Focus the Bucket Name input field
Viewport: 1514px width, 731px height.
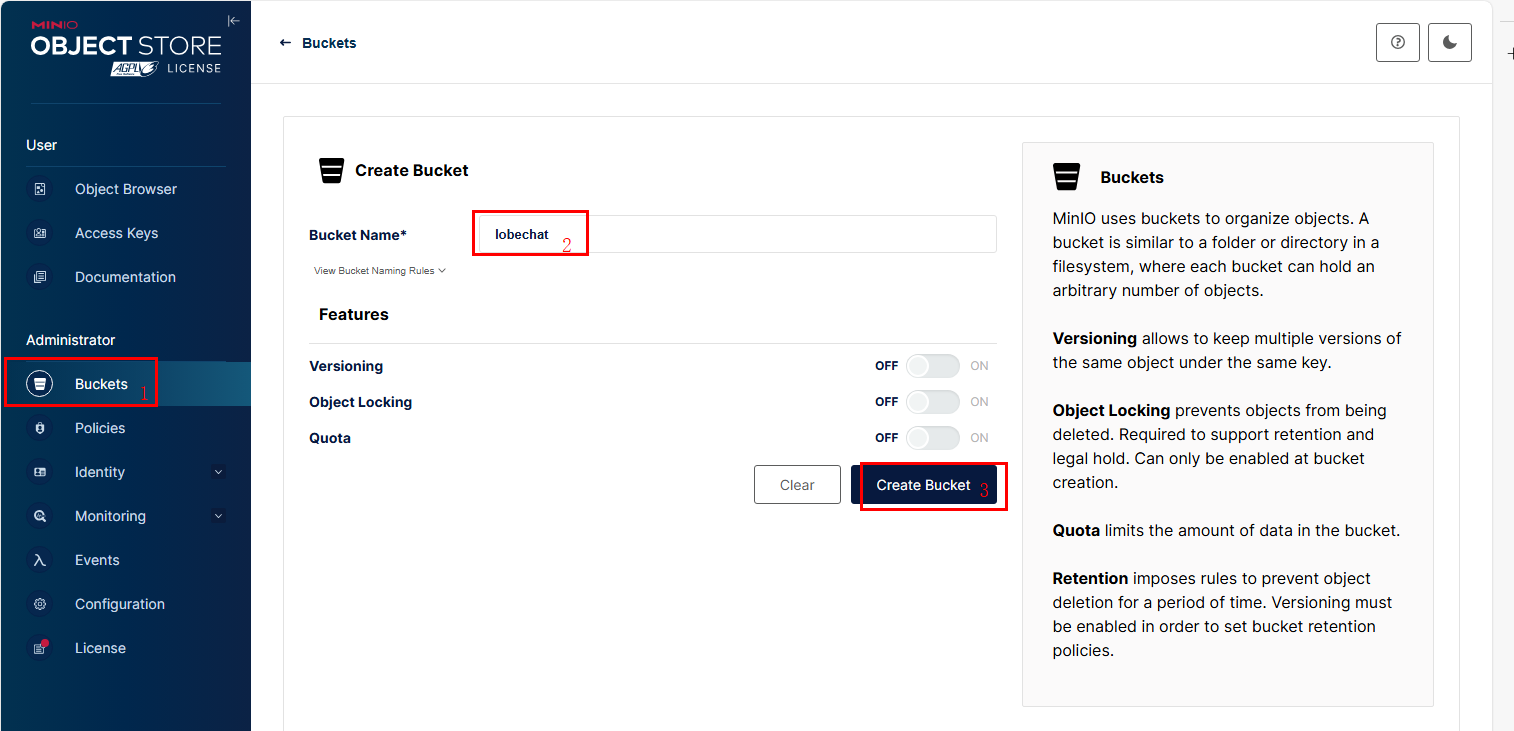[x=735, y=234]
